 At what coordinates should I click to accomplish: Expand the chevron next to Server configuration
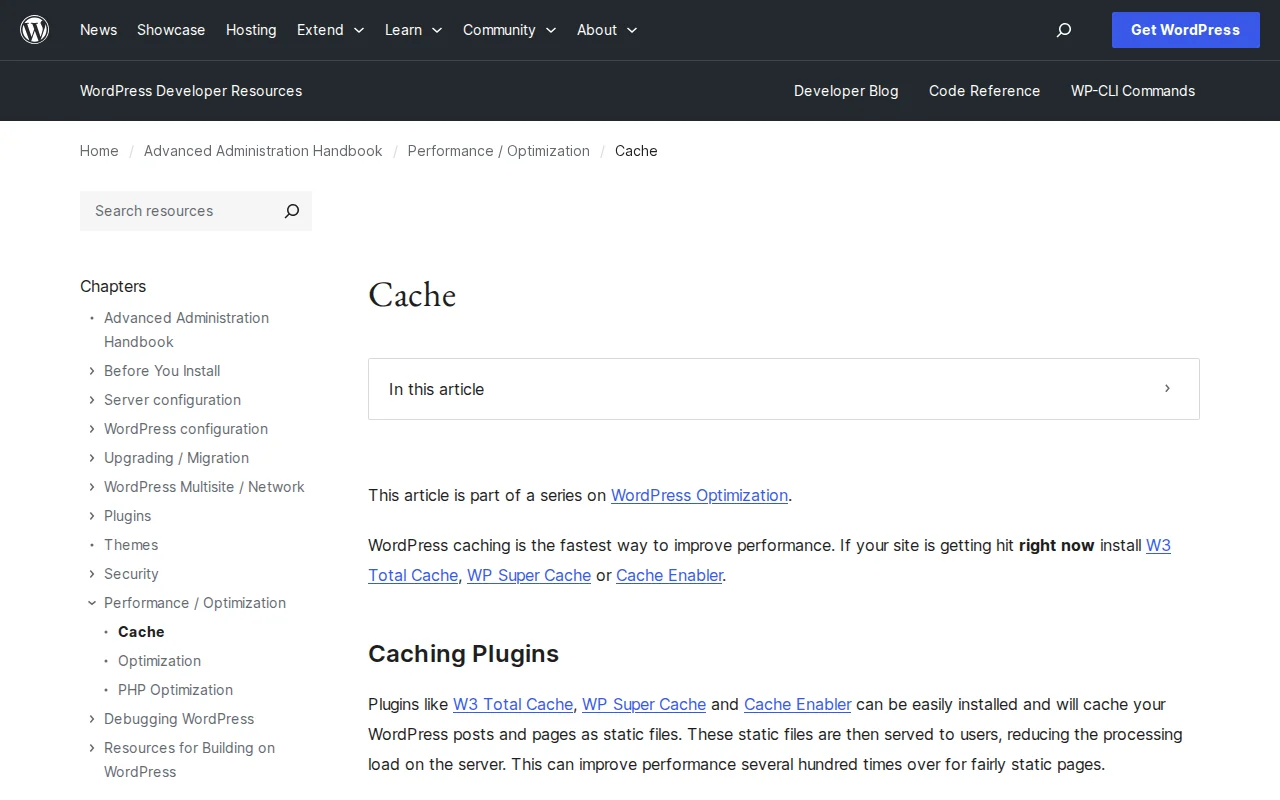click(x=92, y=400)
